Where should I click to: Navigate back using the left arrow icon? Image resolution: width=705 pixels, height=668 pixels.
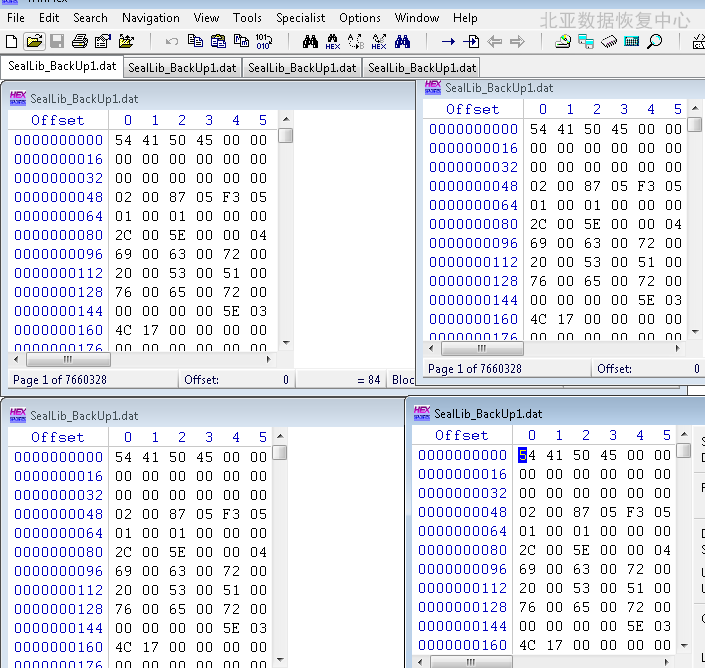[495, 42]
